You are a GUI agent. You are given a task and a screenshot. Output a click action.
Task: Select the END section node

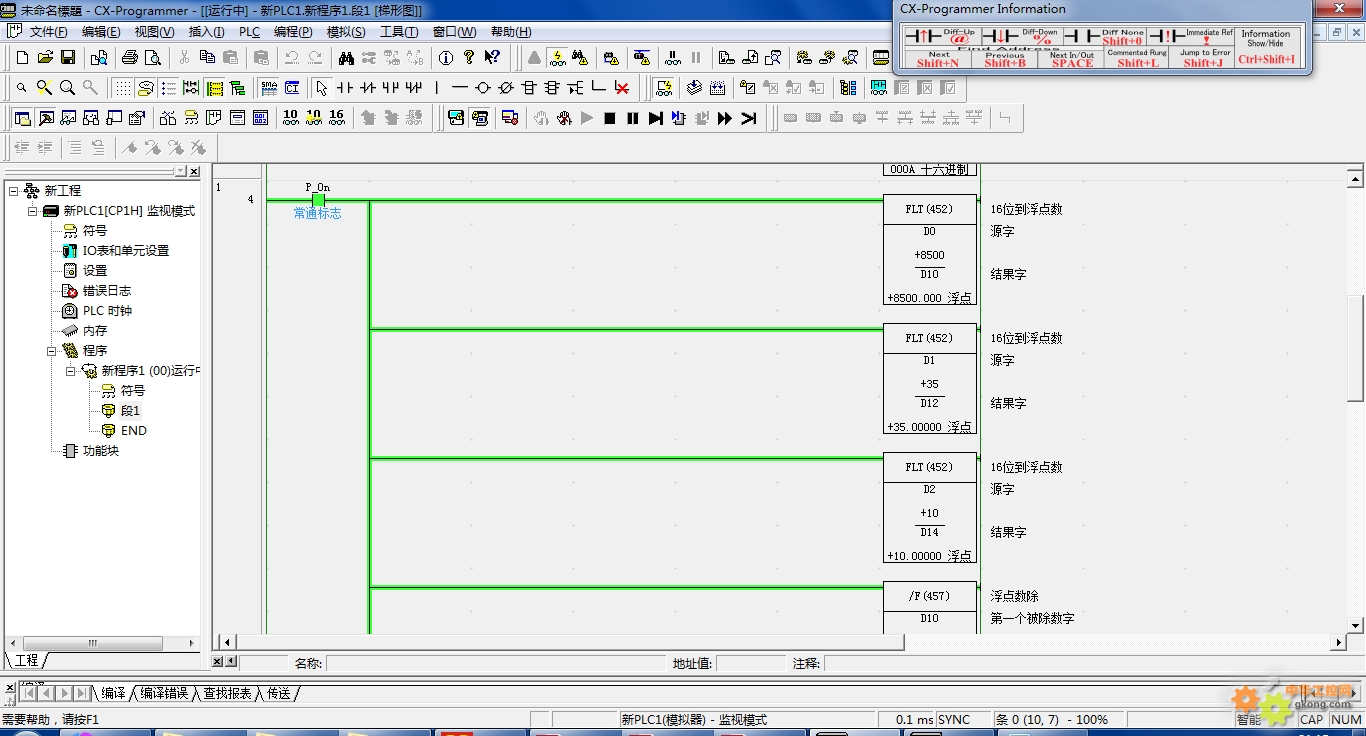[133, 431]
